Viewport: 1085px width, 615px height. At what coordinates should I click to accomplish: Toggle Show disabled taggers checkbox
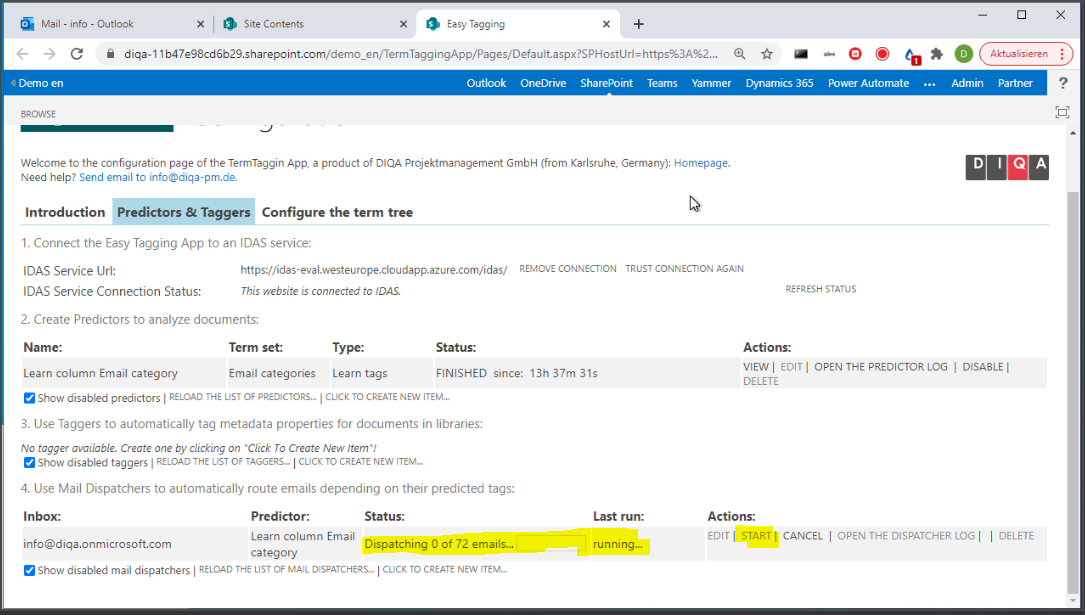29,463
